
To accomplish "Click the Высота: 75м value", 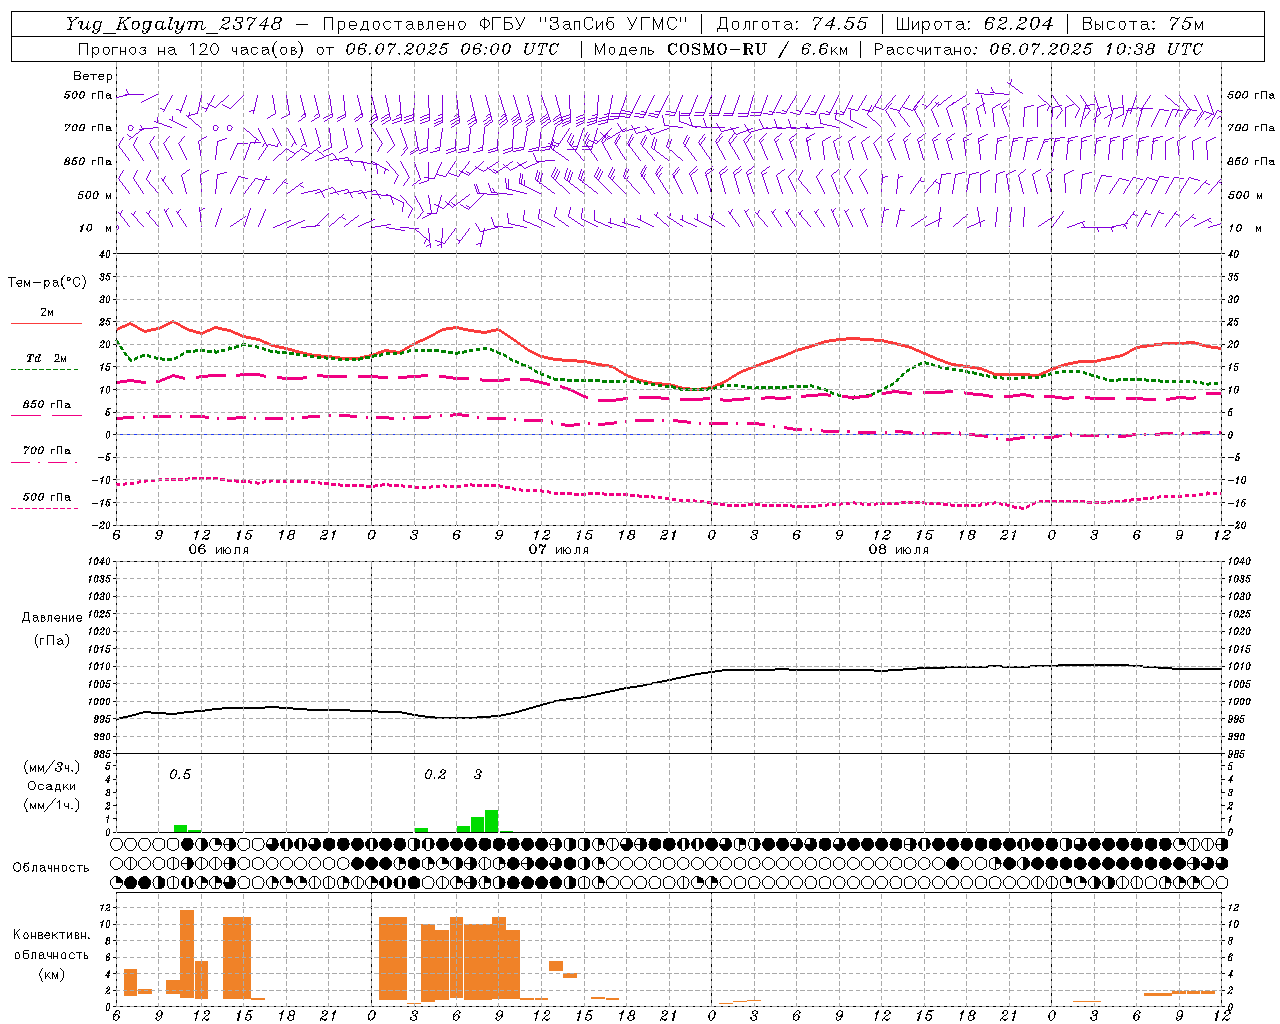I will tap(1142, 24).
